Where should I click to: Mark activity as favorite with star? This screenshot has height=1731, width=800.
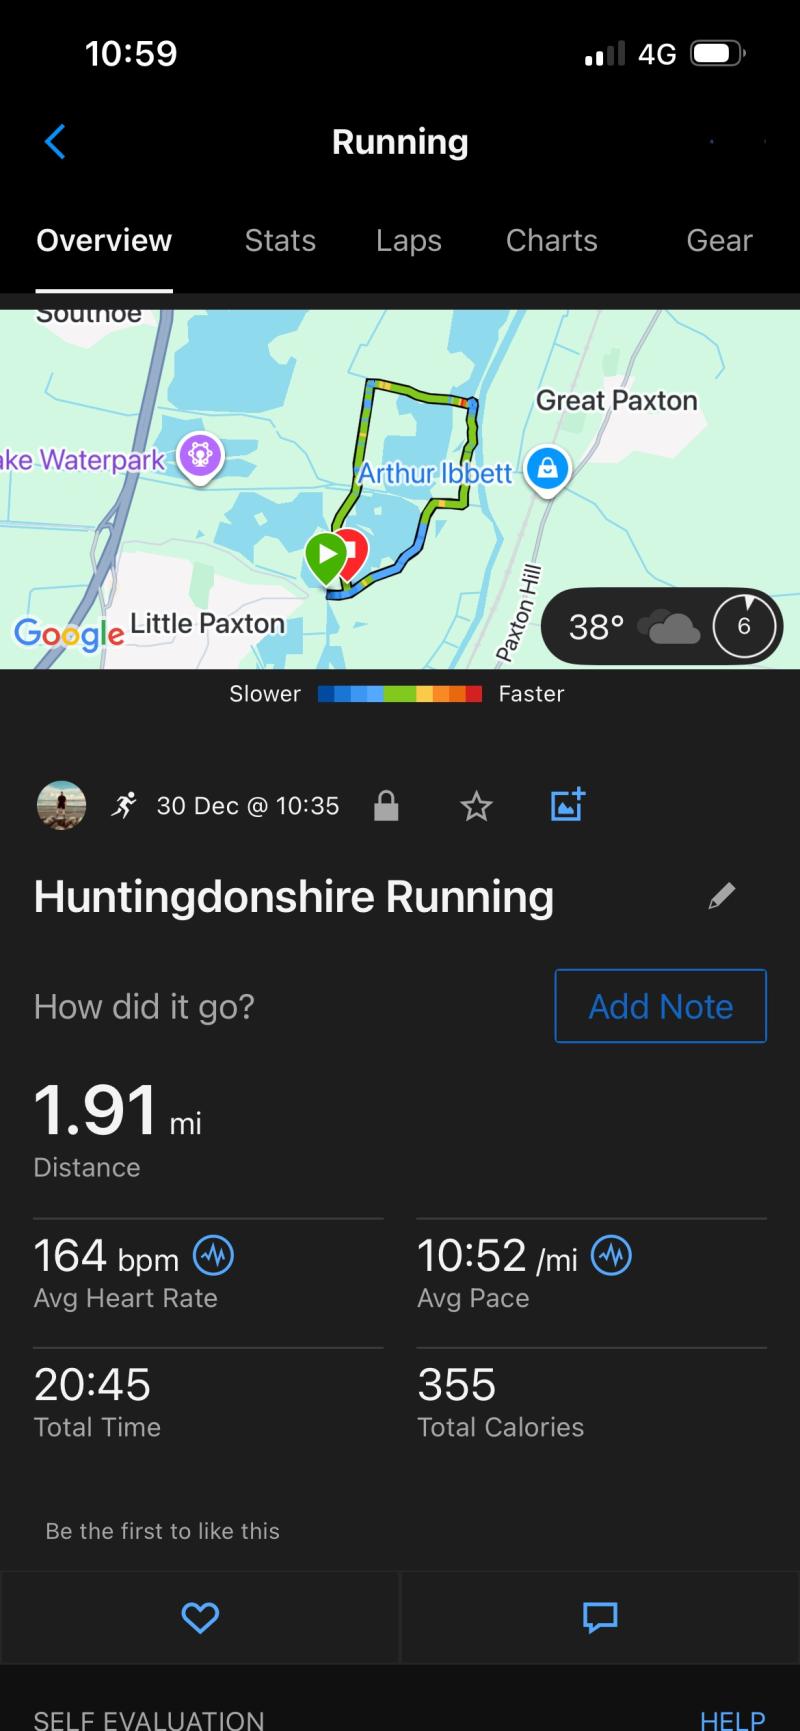[476, 806]
